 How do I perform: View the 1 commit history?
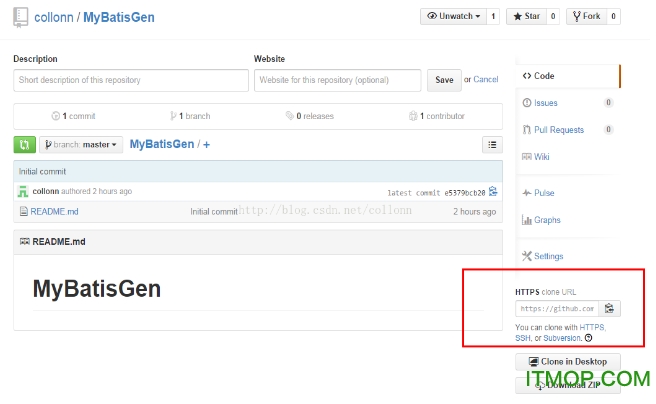74,116
